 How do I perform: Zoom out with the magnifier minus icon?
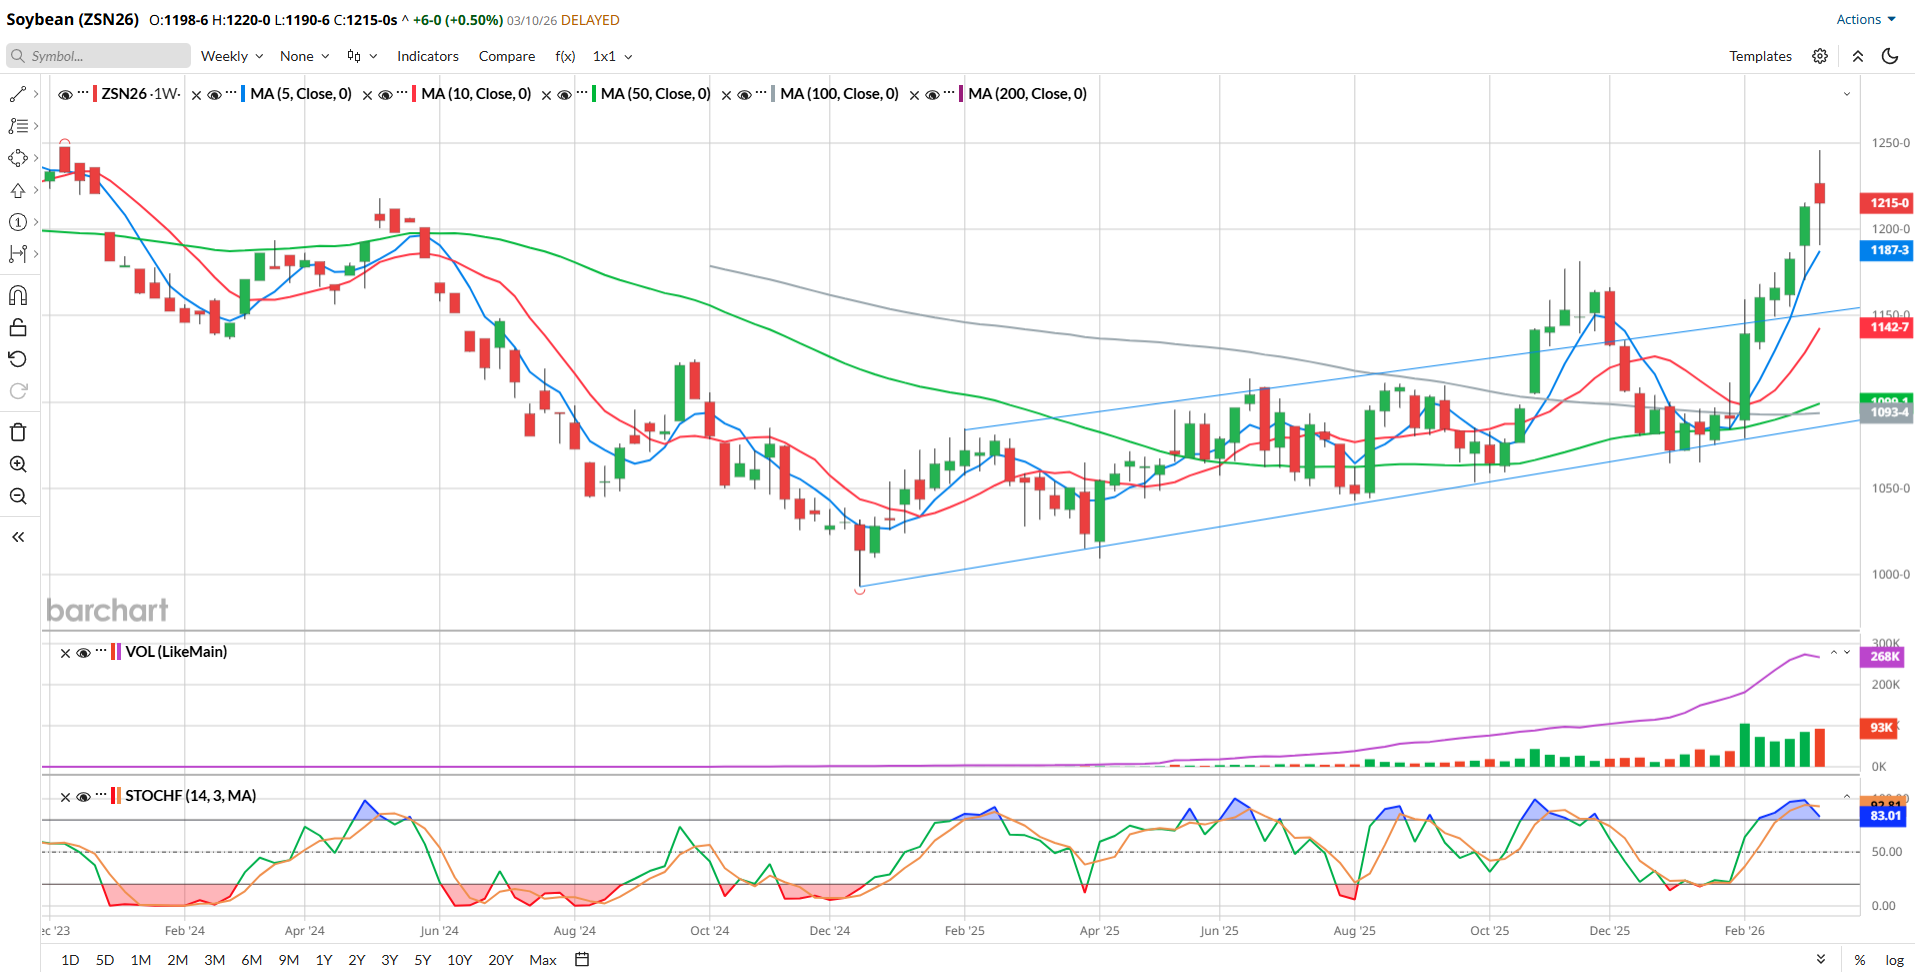coord(18,497)
